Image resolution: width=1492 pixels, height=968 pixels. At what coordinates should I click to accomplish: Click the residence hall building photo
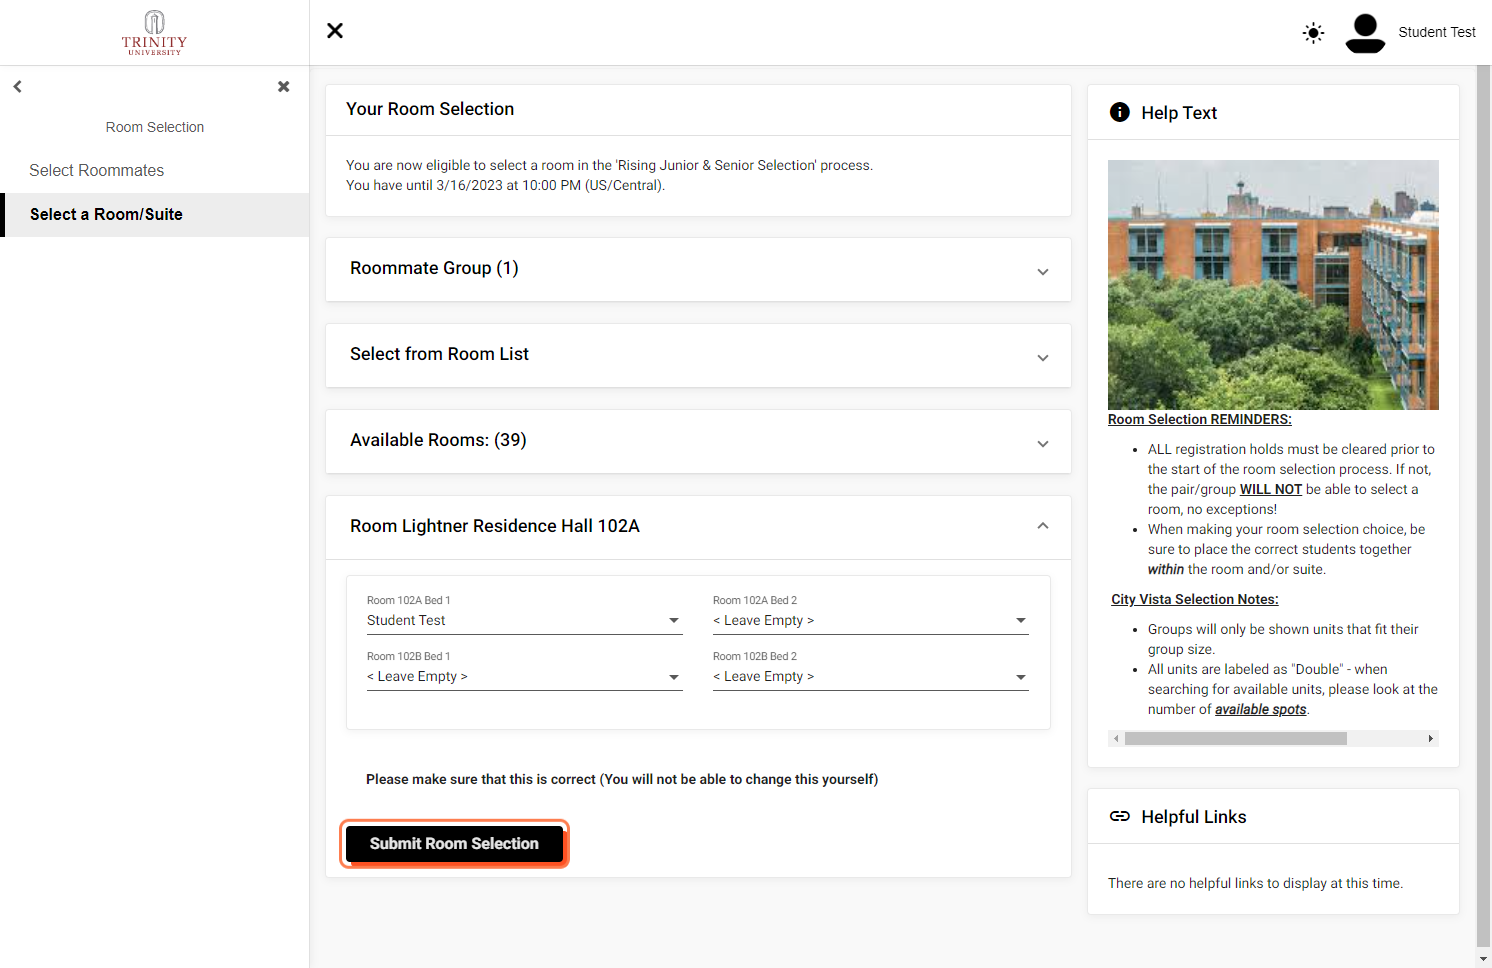click(1273, 285)
